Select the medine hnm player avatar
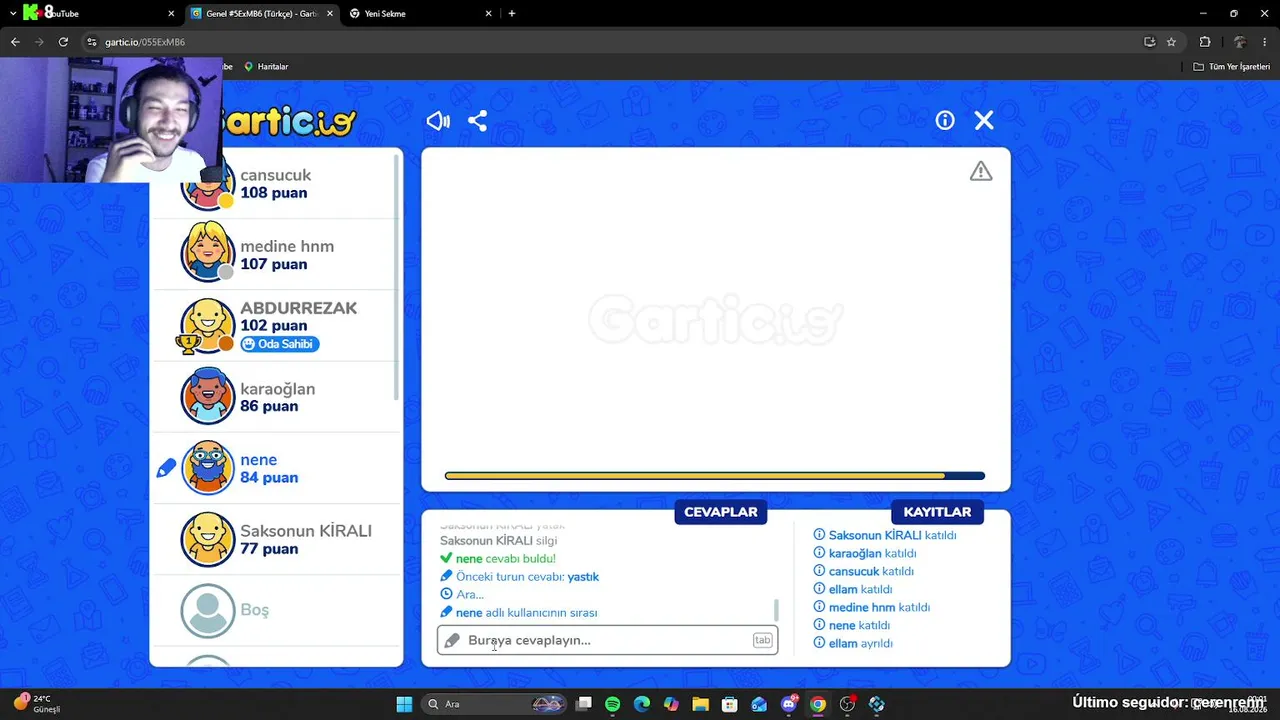Image resolution: width=1280 pixels, height=720 pixels. click(208, 254)
